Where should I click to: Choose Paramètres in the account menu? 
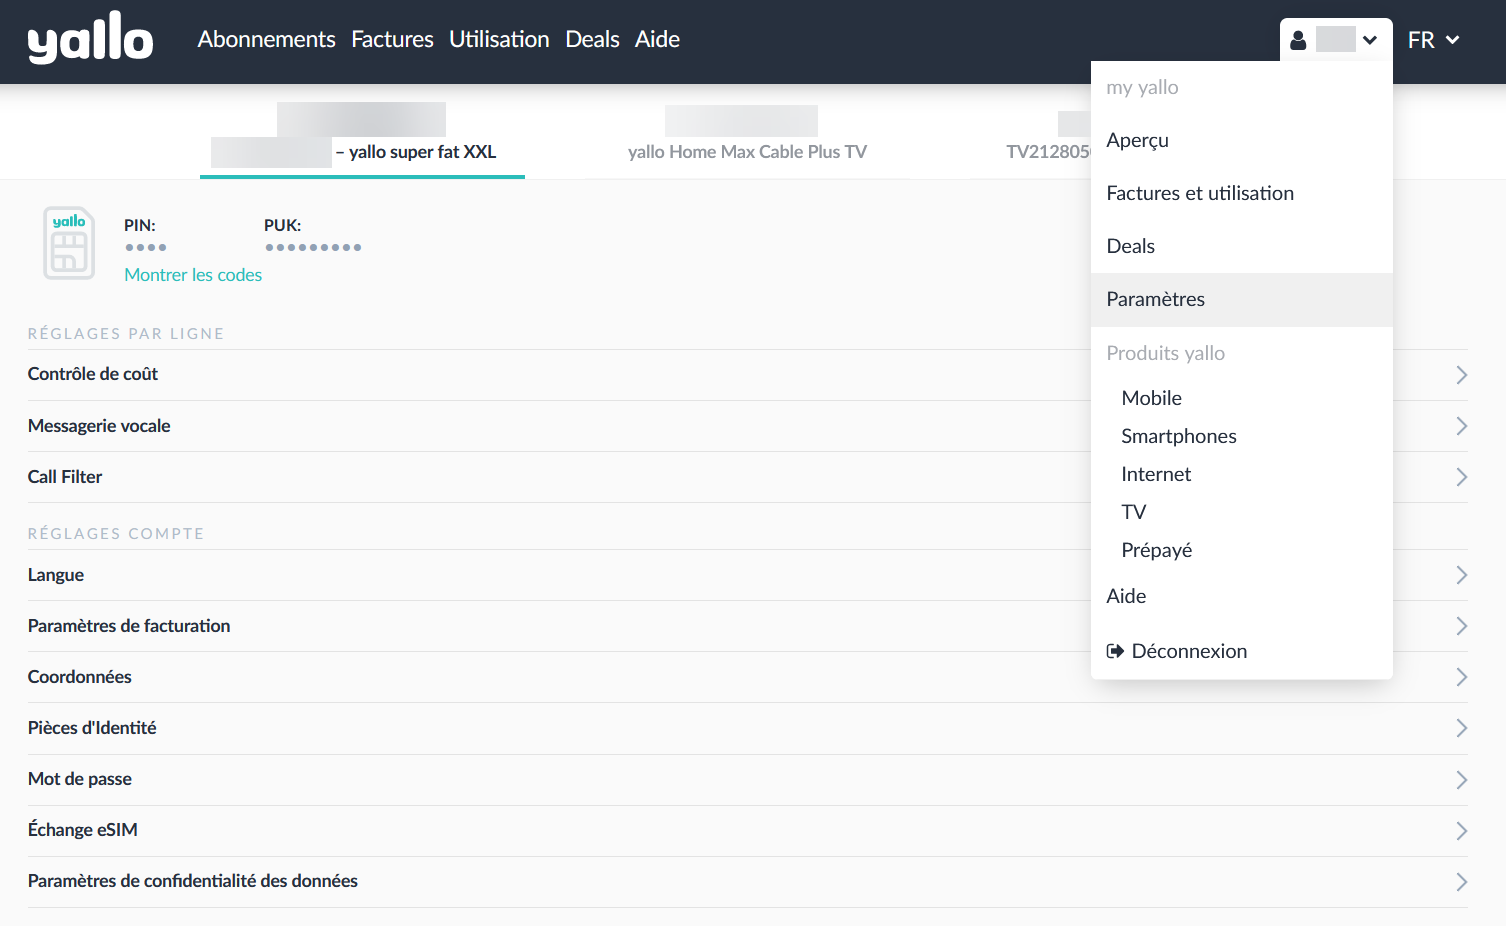click(1242, 299)
